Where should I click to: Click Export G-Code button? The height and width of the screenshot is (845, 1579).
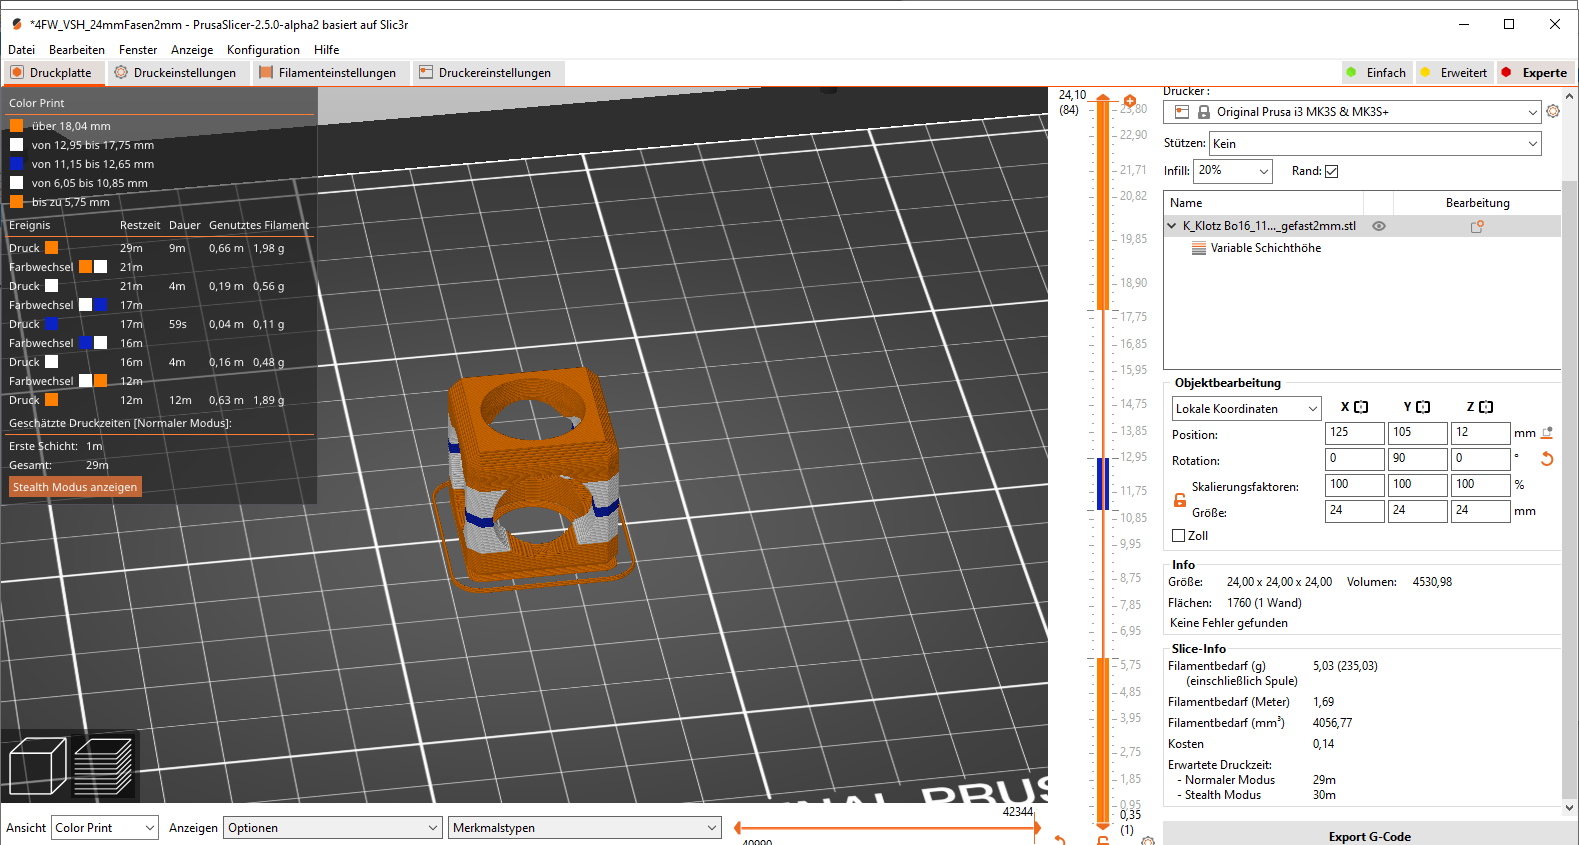(x=1369, y=837)
